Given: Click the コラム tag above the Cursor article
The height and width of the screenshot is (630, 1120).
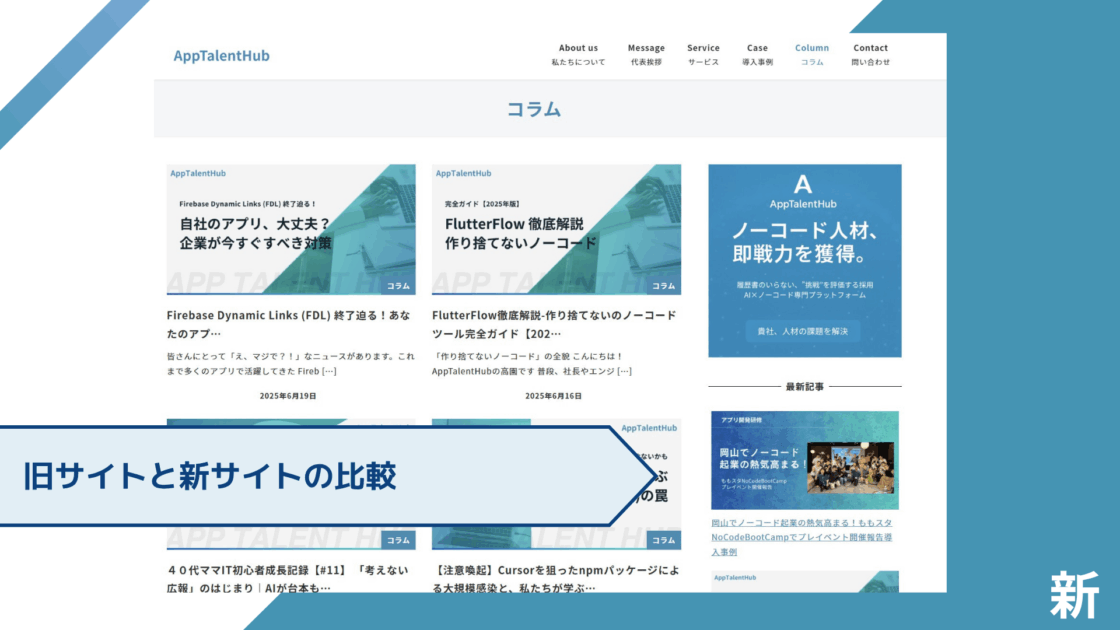Looking at the screenshot, I should tap(664, 541).
